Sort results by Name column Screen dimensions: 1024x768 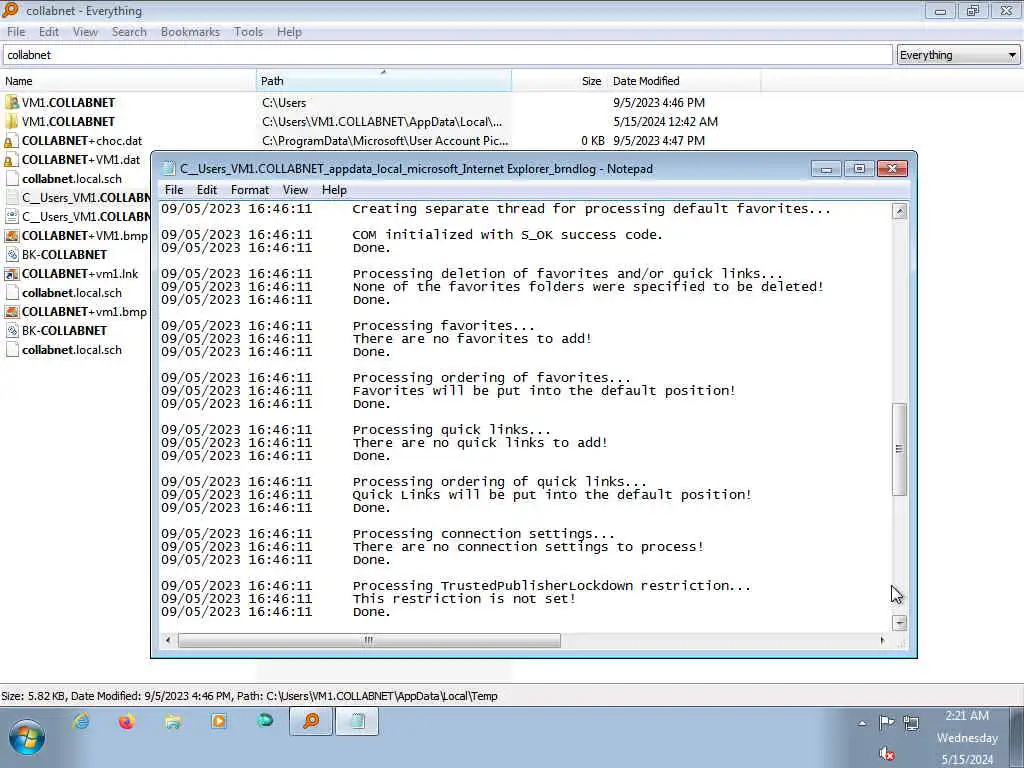tap(128, 81)
